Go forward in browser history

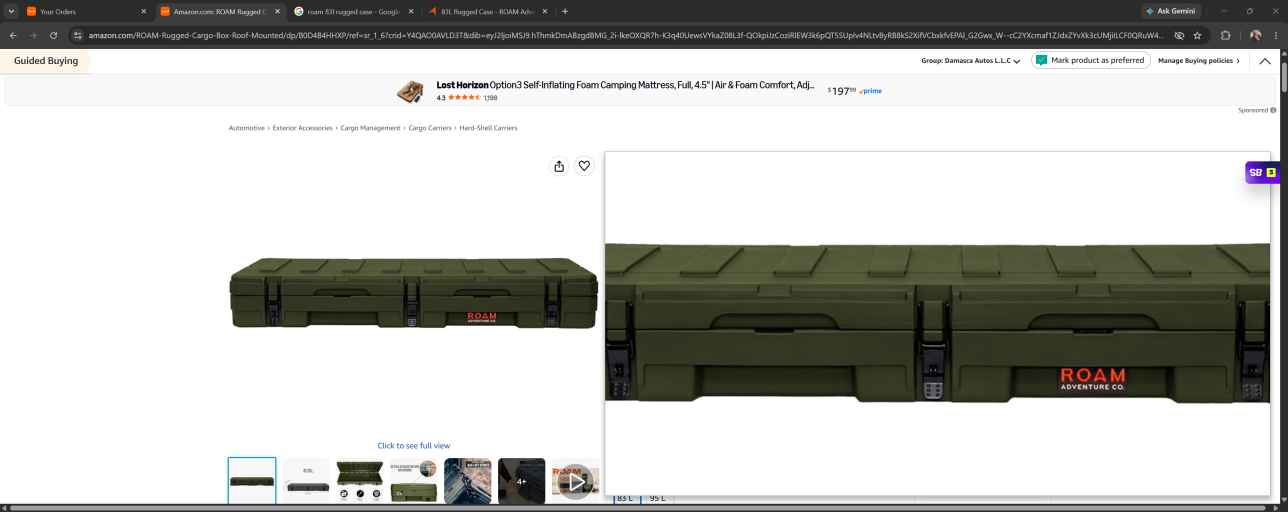[x=33, y=35]
